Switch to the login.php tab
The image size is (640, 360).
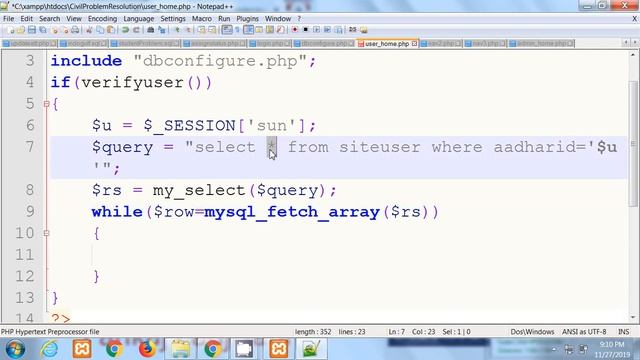(269, 43)
